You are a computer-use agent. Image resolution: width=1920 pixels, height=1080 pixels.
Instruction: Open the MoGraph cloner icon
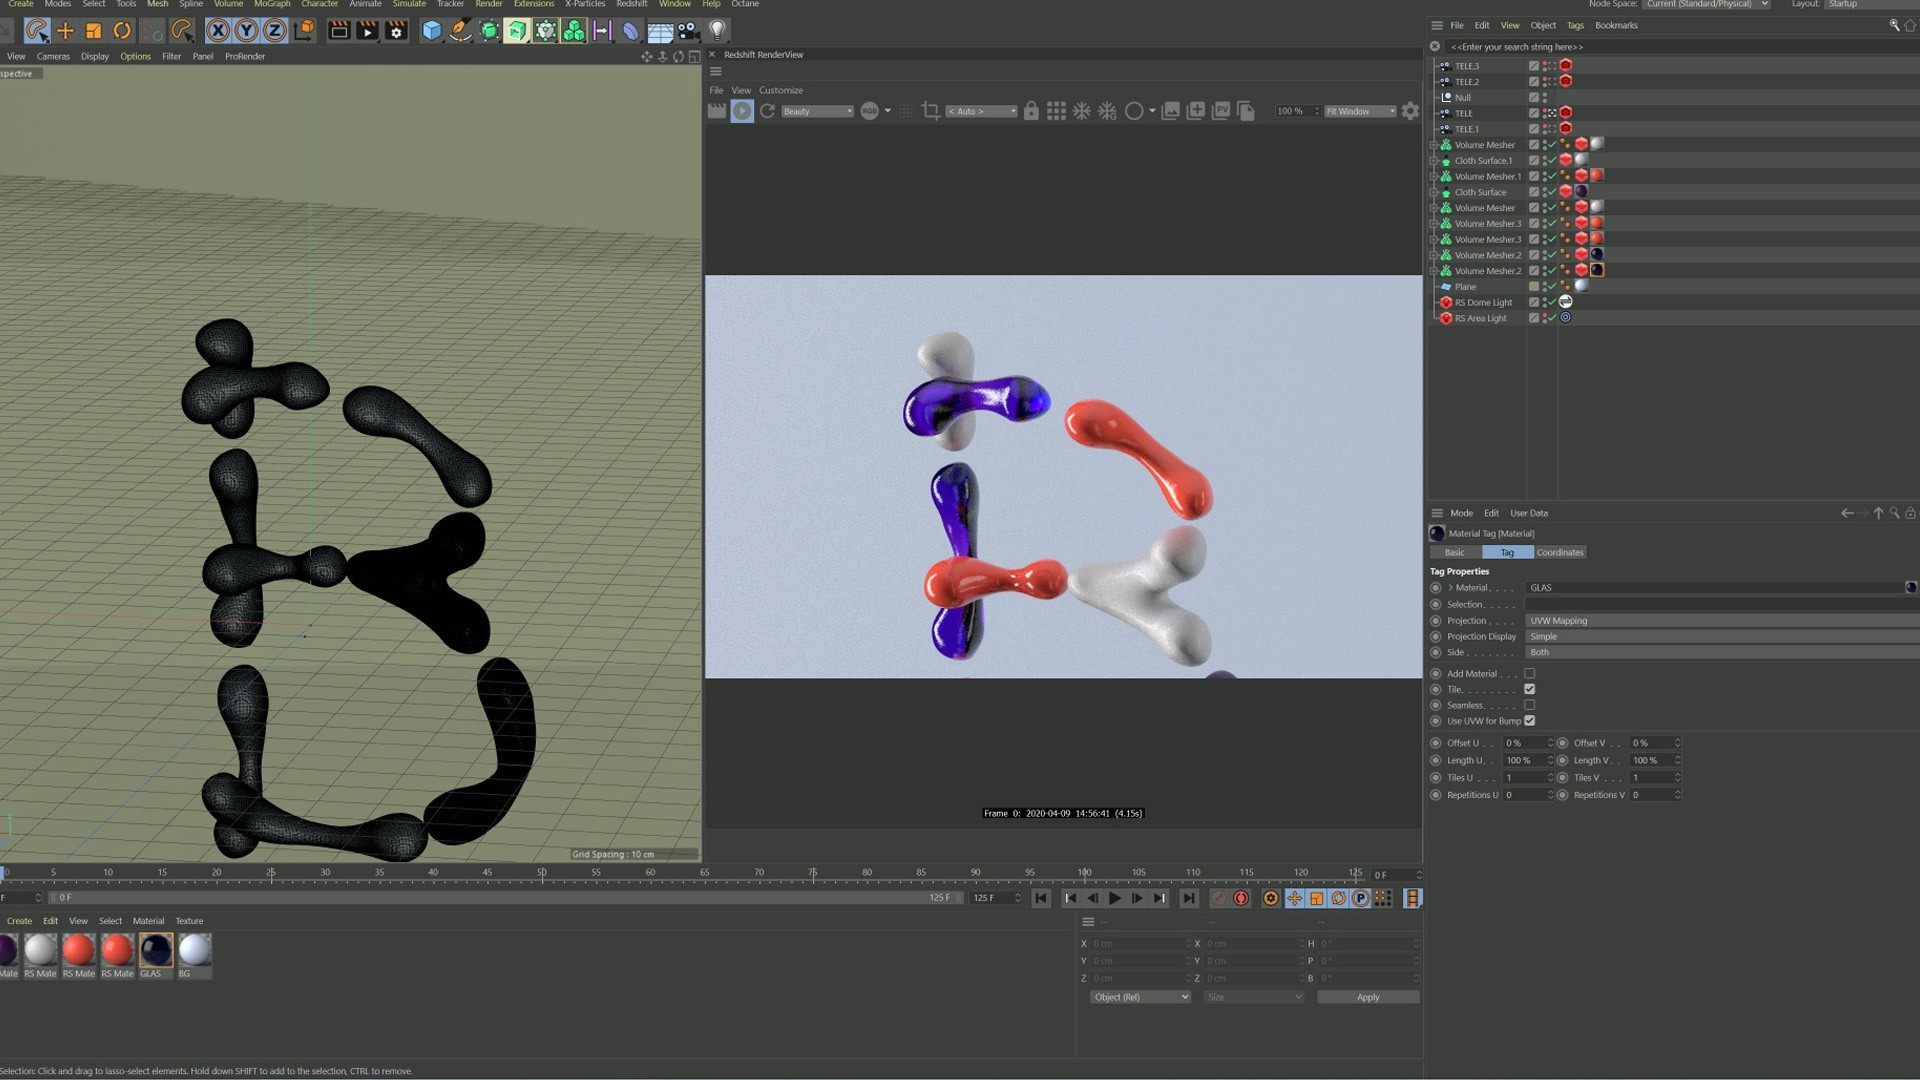(574, 31)
